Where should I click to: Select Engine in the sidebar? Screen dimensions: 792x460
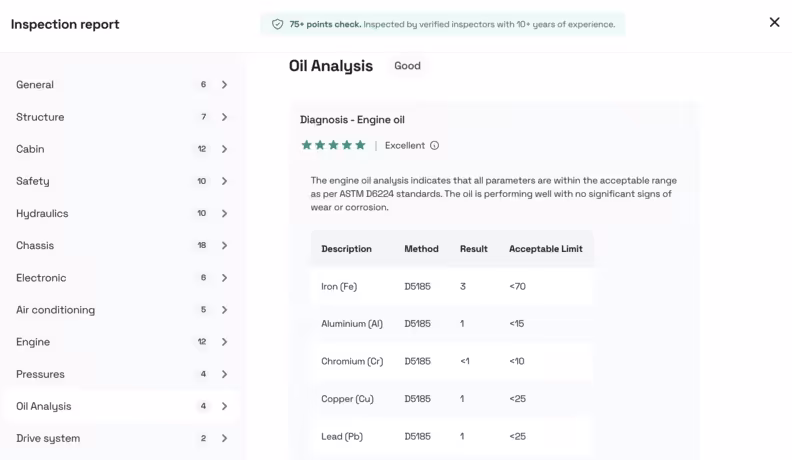click(x=33, y=342)
